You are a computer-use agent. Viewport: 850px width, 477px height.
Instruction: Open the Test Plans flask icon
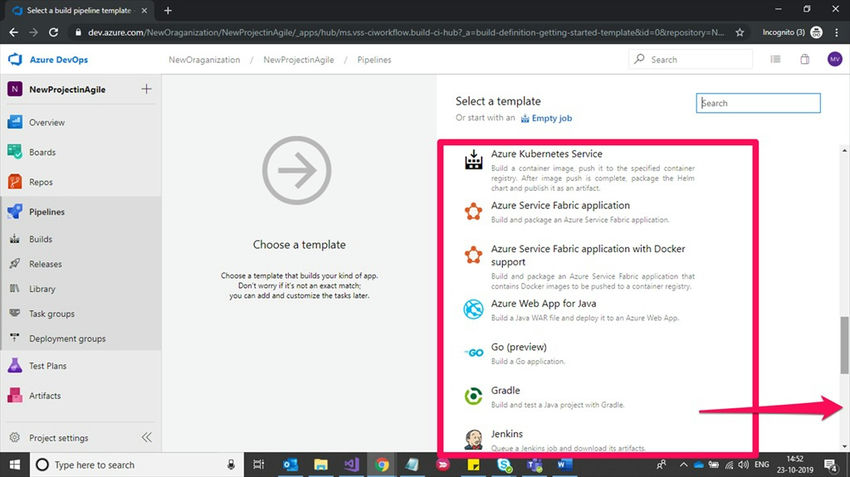15,365
